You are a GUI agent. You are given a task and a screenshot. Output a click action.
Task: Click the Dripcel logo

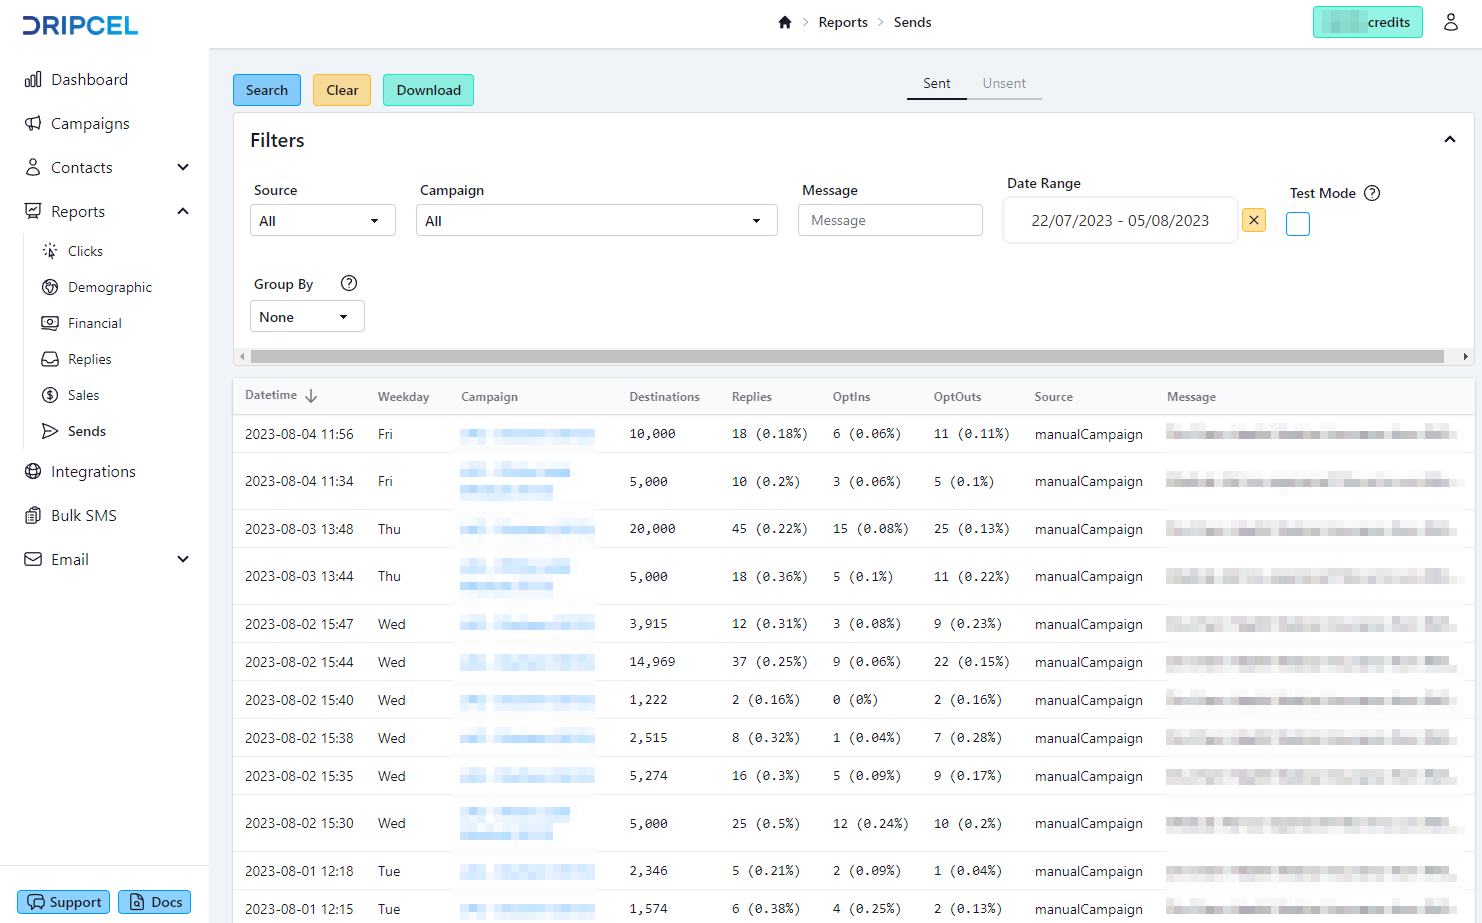click(80, 25)
